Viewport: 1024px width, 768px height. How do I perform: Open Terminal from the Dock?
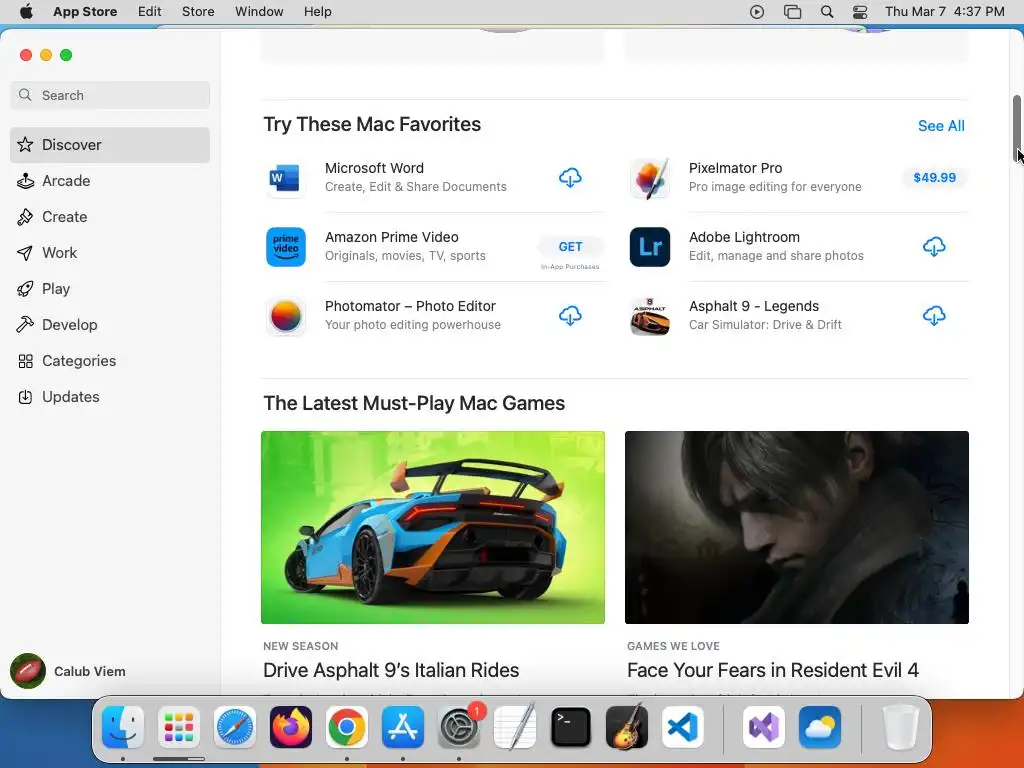571,727
